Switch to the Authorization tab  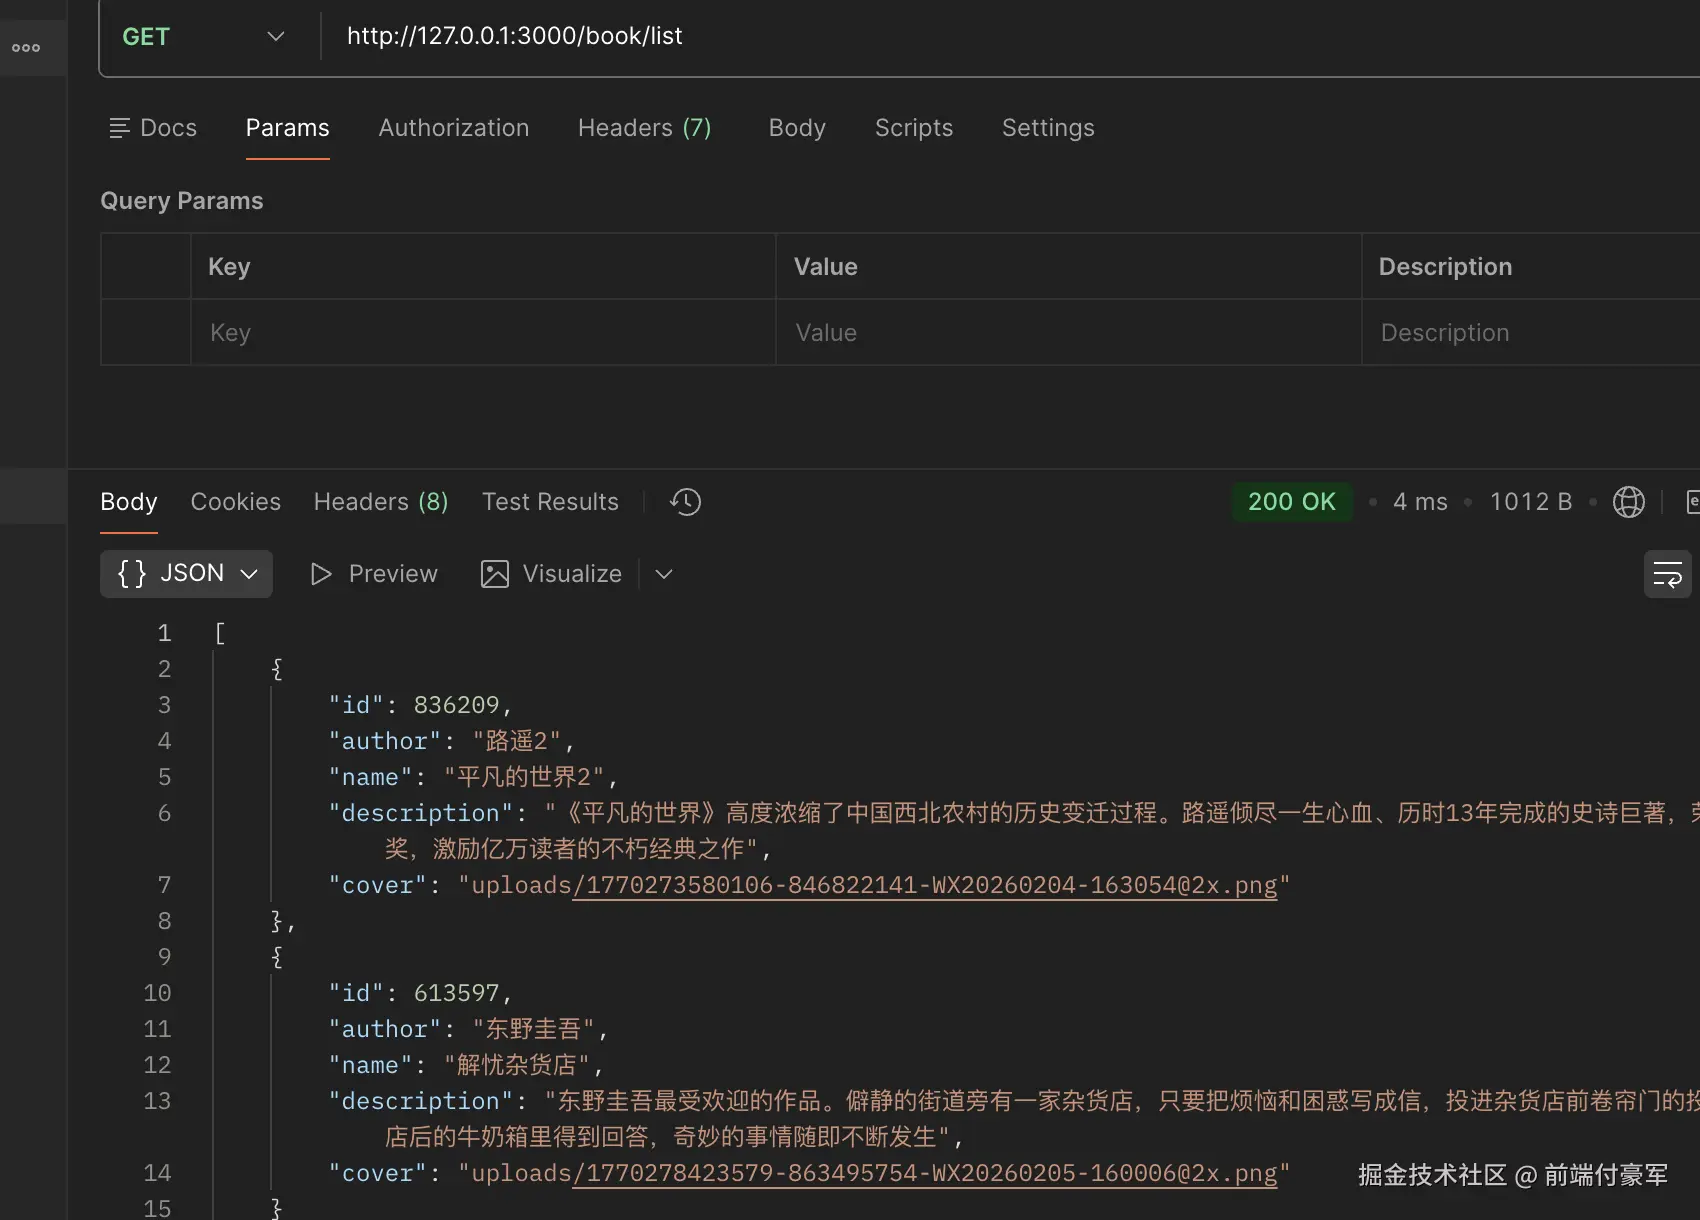(454, 128)
